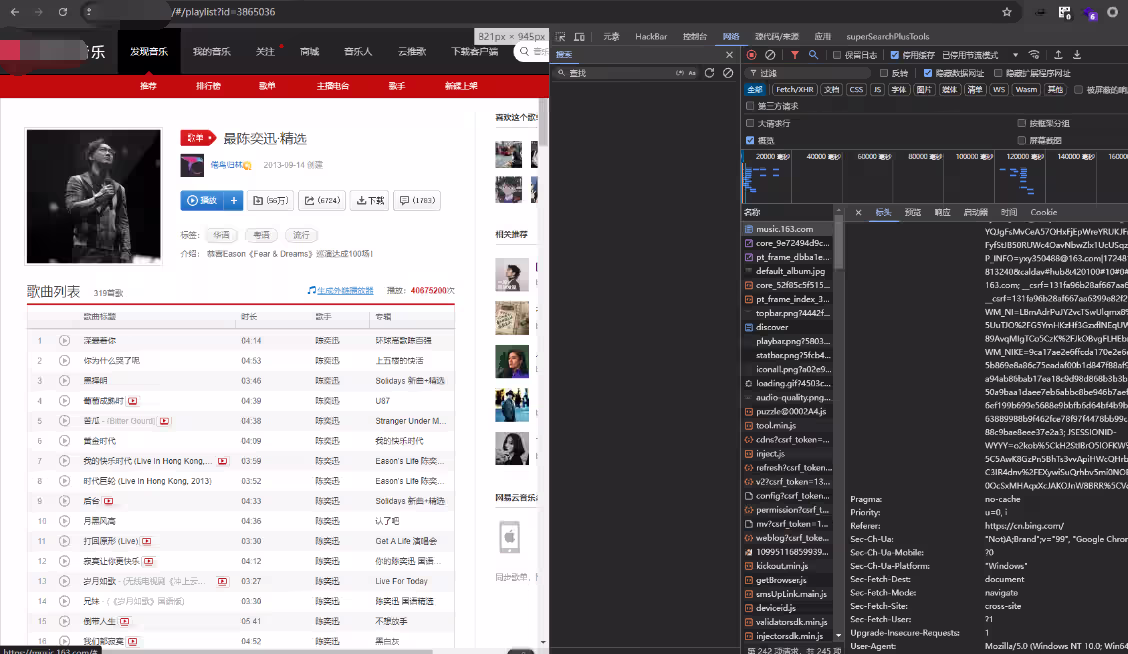This screenshot has height=654, width=1128.
Task: Clear the network log with the clear icon
Action: [770, 55]
